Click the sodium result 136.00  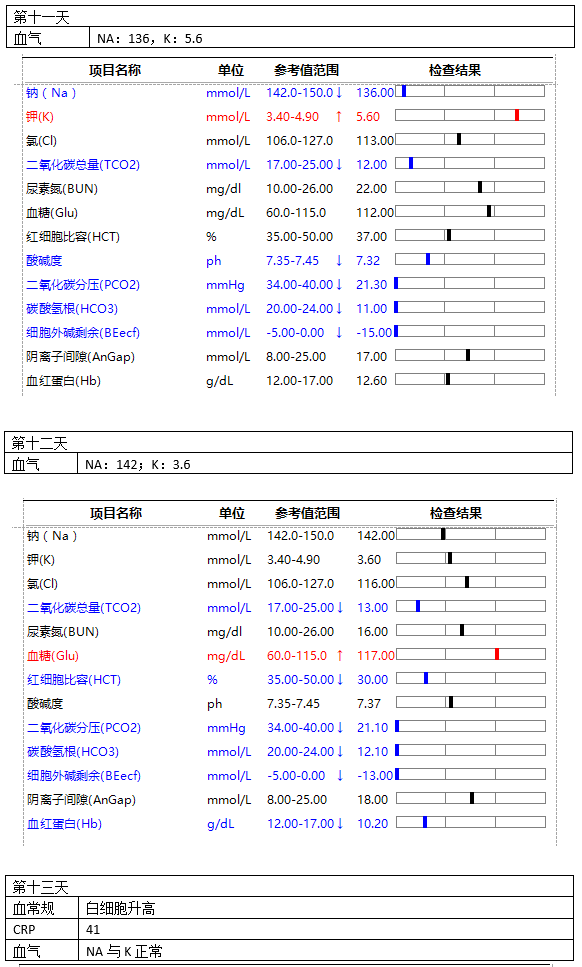[x=375, y=93]
